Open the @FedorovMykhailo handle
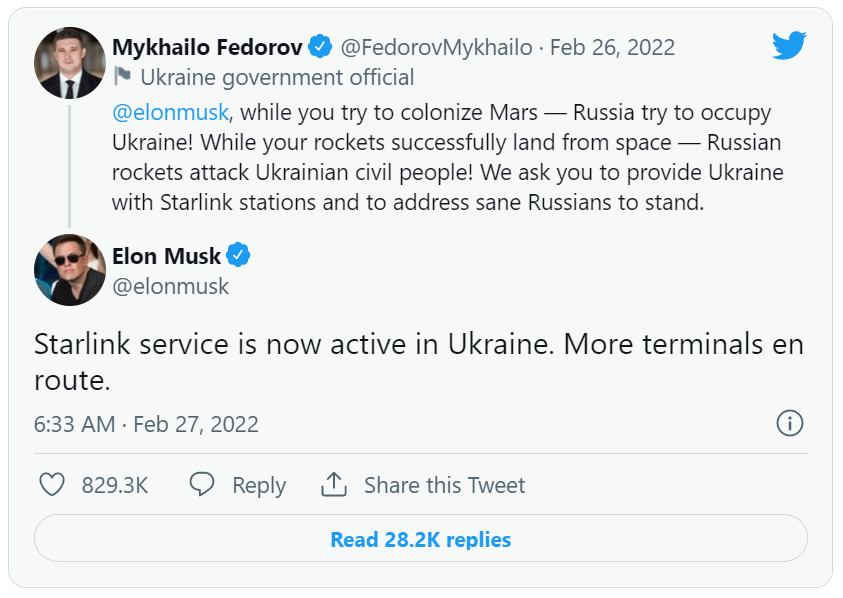Screen dimensions: 843x598 pyautogui.click(x=436, y=47)
